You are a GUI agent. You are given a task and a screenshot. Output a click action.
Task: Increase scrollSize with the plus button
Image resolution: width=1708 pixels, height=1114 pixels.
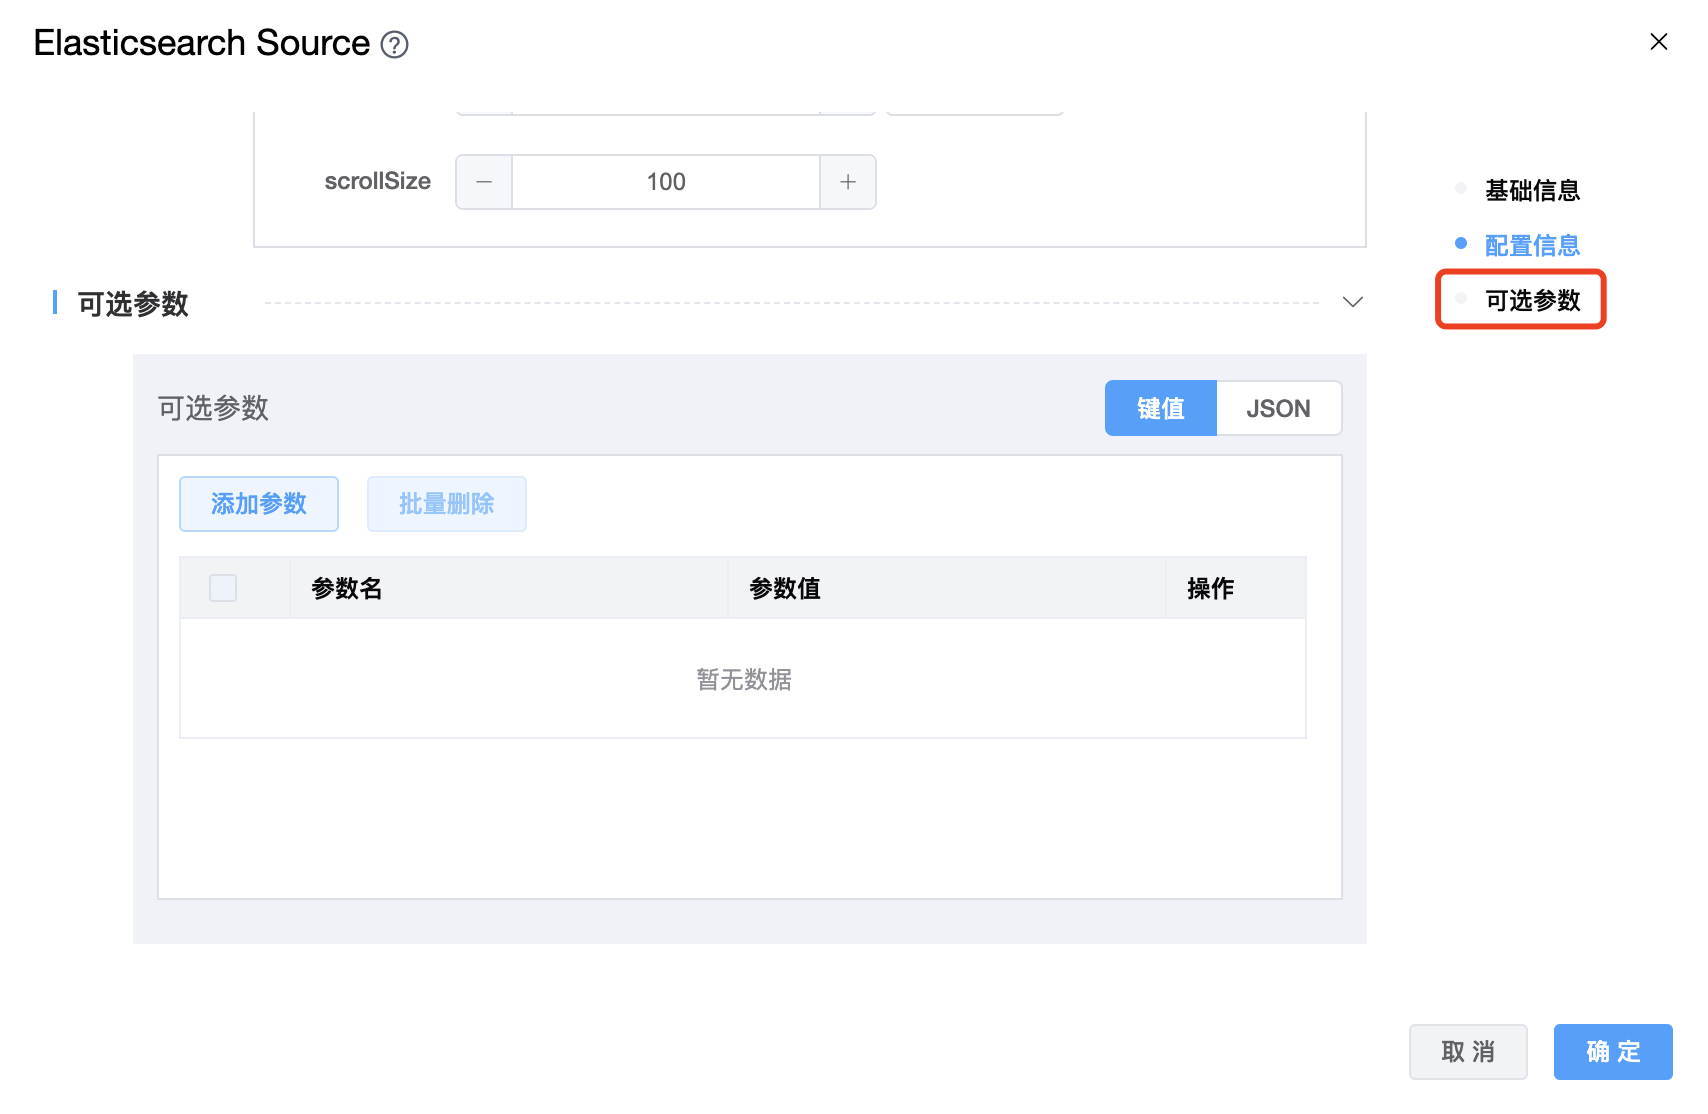coord(848,182)
